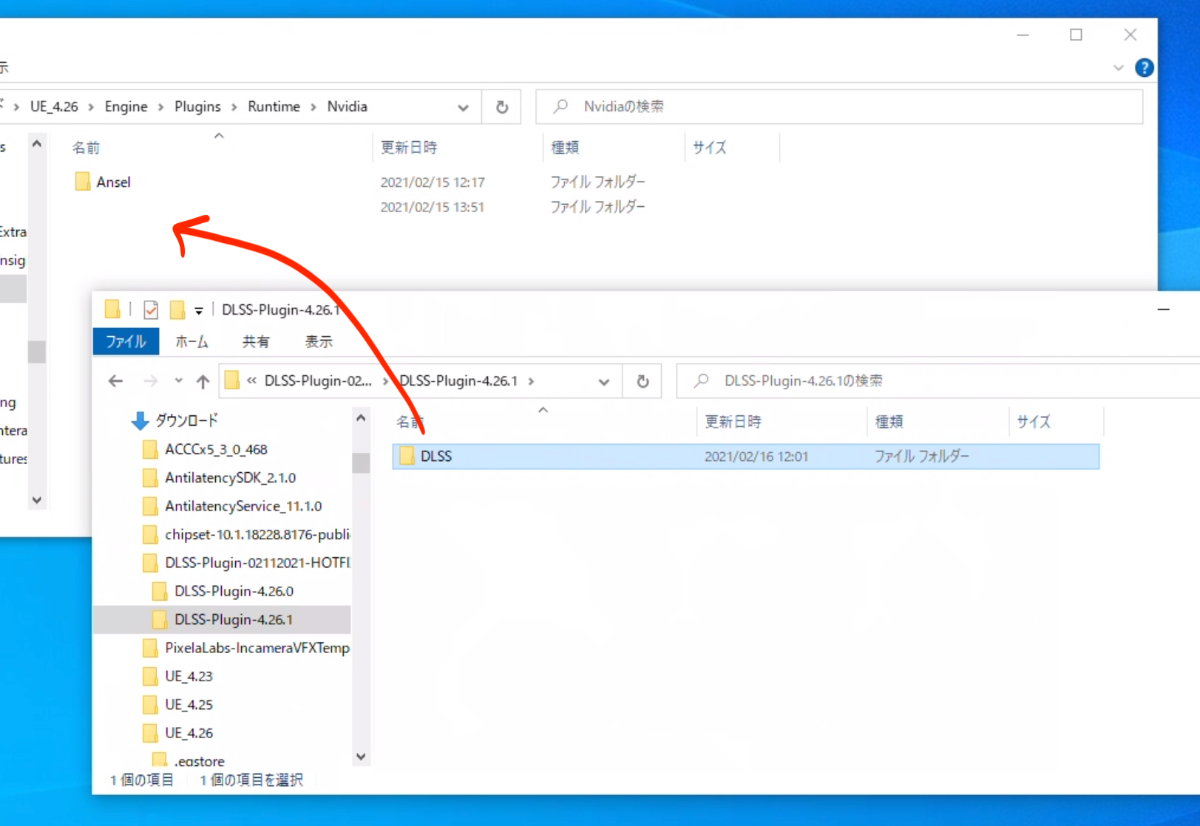Screen dimensions: 1200x826
Task: Click the scroll-down arrow of the Nvidia window's navigation pane
Action: tap(37, 499)
